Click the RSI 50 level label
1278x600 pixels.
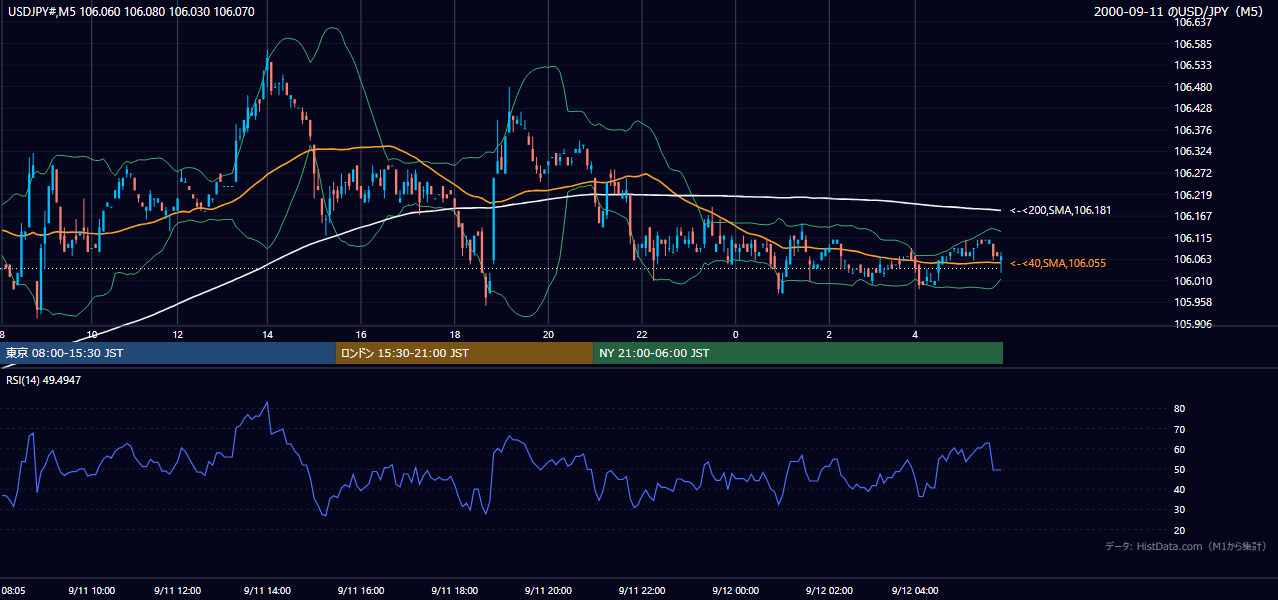pyautogui.click(x=1179, y=469)
